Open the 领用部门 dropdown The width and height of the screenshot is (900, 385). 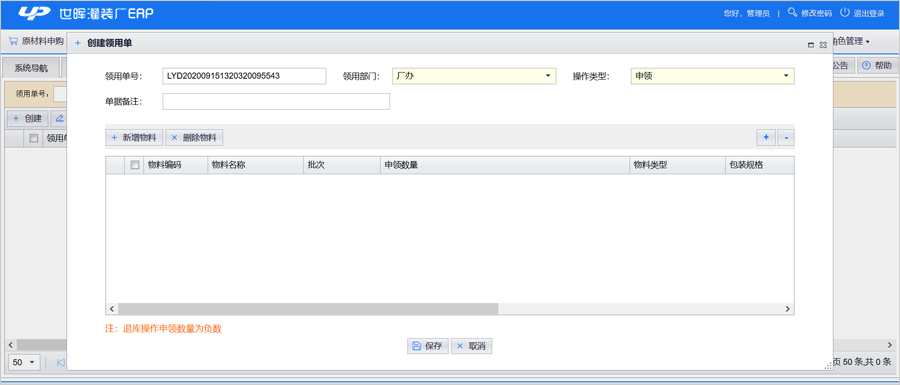[474, 76]
